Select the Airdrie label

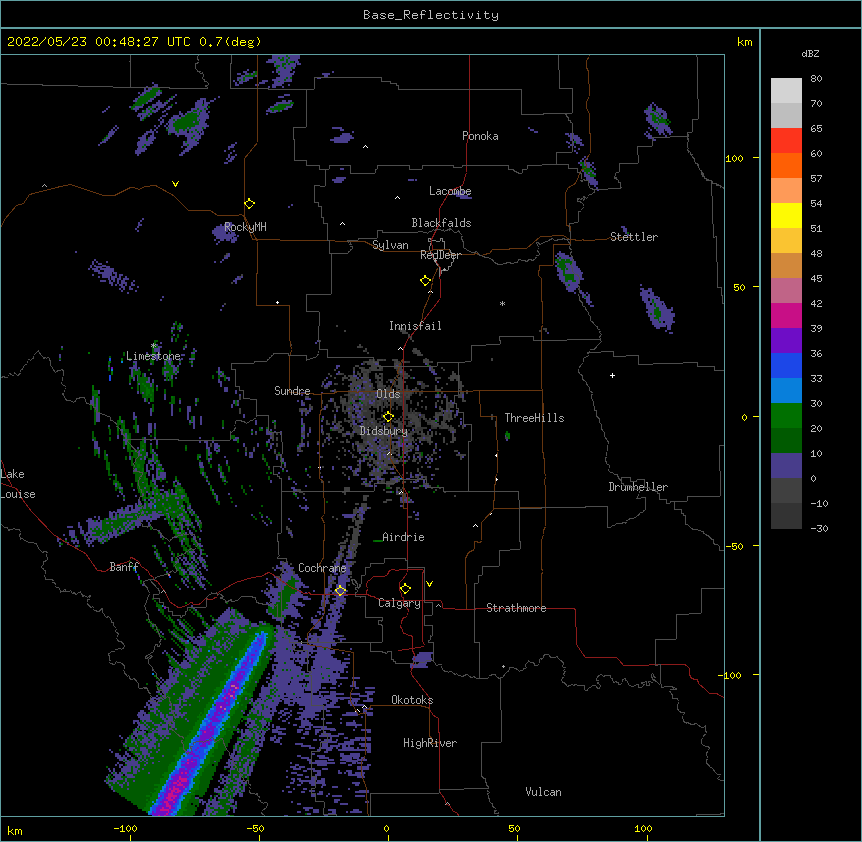click(x=404, y=537)
